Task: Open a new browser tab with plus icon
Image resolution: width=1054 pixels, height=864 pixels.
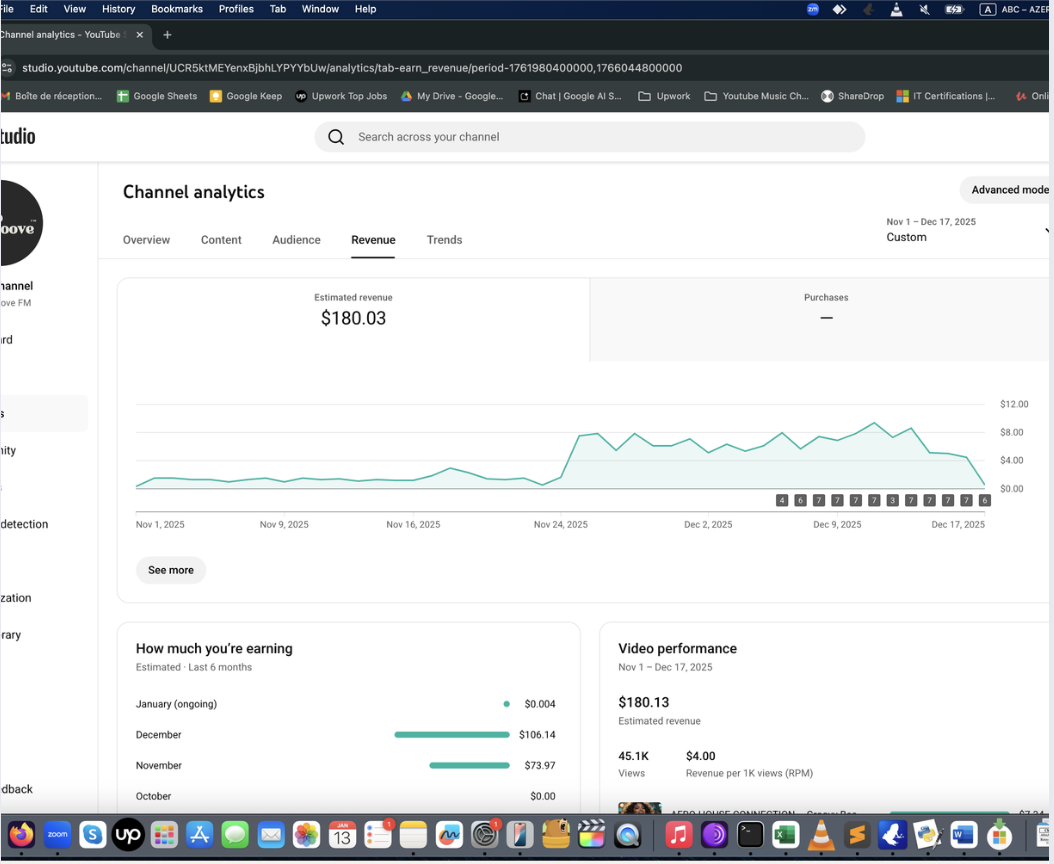Action: pyautogui.click(x=167, y=35)
